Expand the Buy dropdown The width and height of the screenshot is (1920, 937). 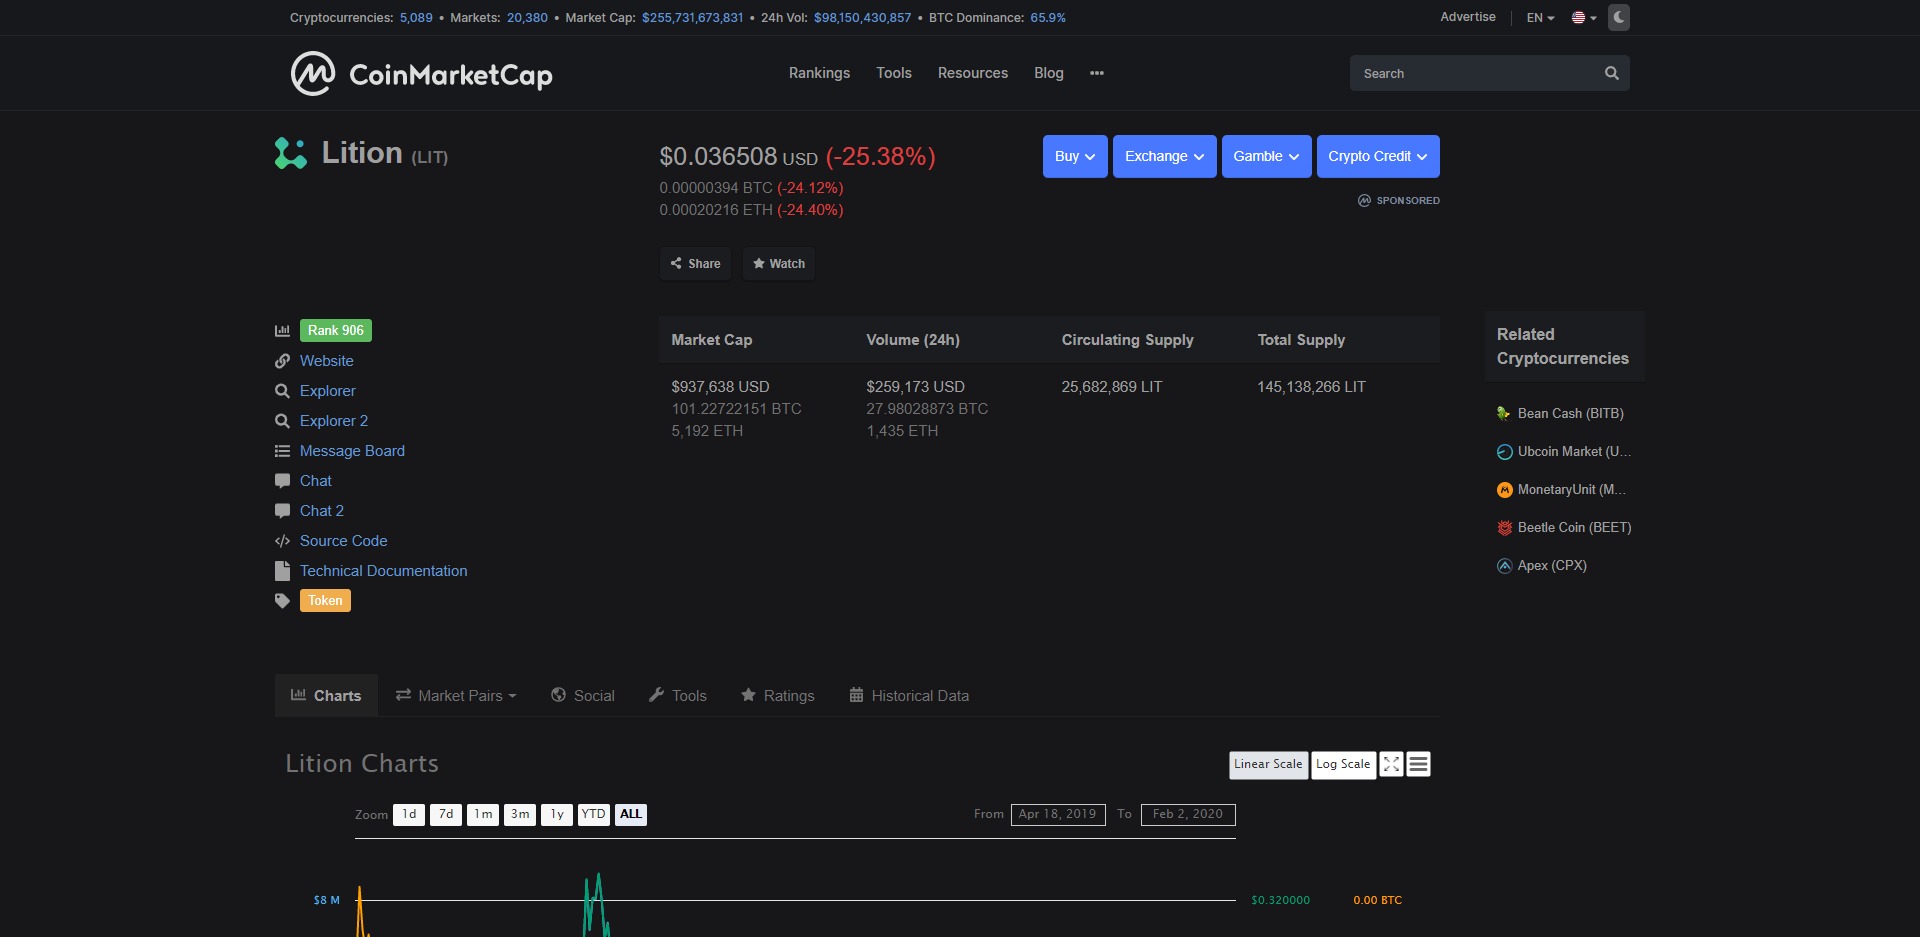pyautogui.click(x=1075, y=156)
